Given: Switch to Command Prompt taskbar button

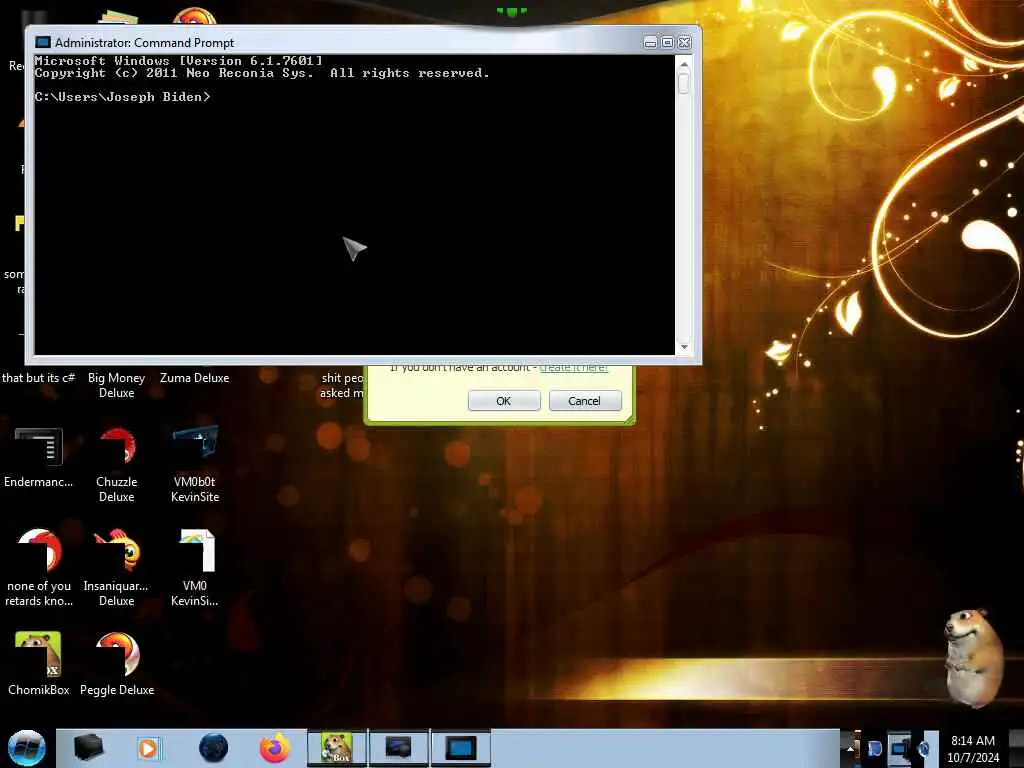Looking at the screenshot, I should click(460, 748).
